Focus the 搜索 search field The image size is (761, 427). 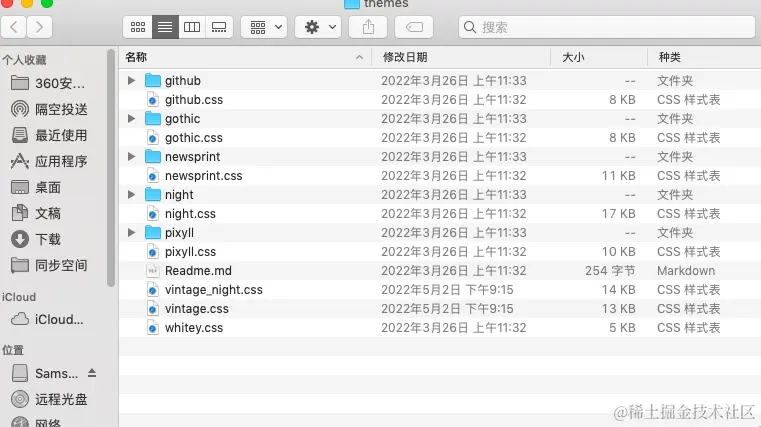(607, 27)
